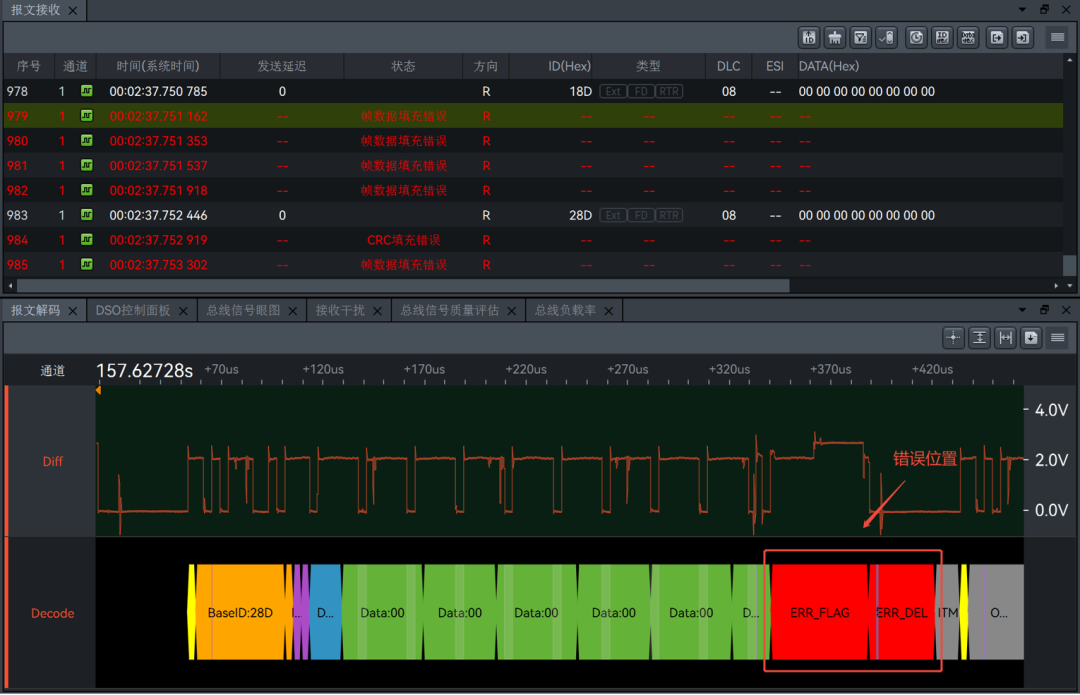
Task: Switch ID display format (ID dec/hex icon)
Action: click(942, 37)
